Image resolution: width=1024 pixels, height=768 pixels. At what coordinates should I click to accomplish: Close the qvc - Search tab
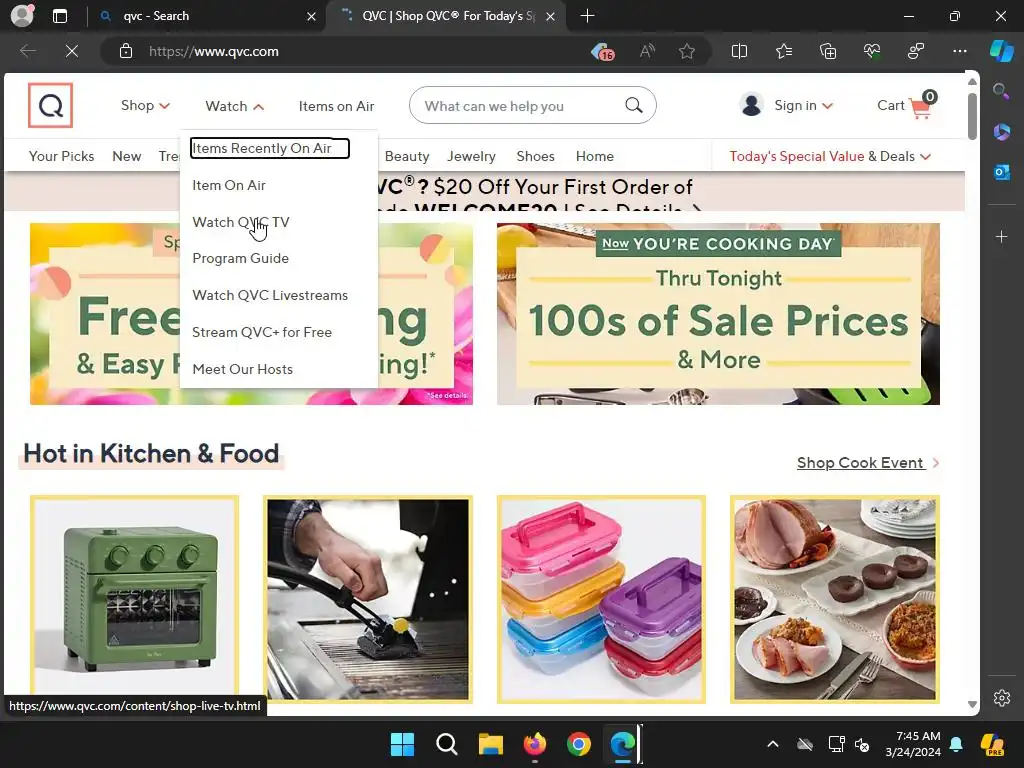pos(311,16)
